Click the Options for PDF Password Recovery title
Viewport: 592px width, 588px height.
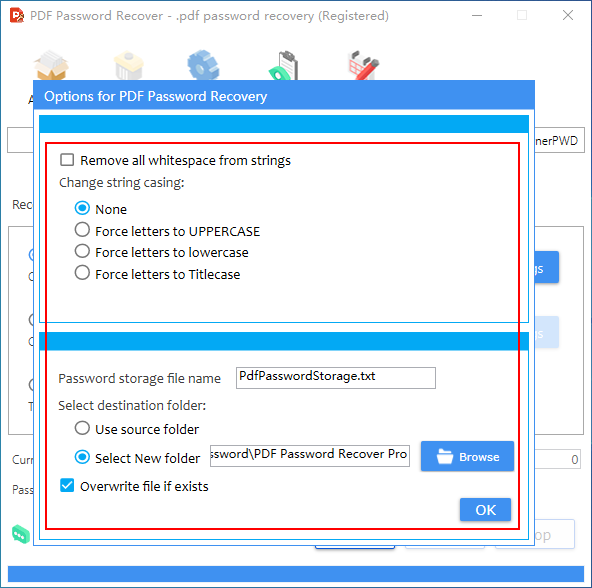(156, 96)
